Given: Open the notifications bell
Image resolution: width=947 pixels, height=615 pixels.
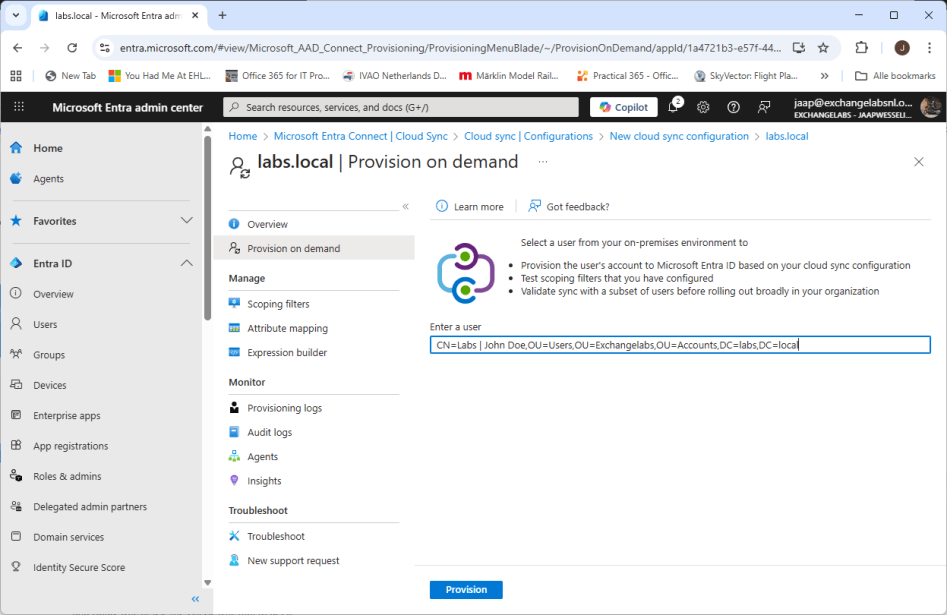Looking at the screenshot, I should coord(671,106).
